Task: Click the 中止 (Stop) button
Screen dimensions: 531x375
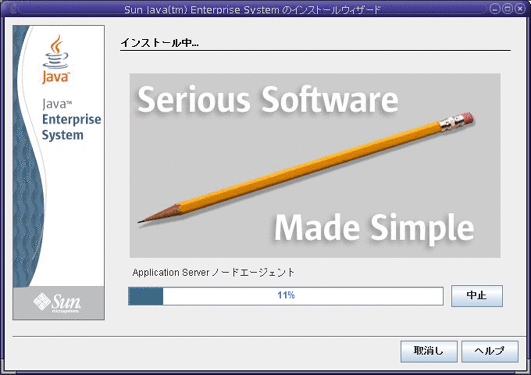Action: pos(477,296)
